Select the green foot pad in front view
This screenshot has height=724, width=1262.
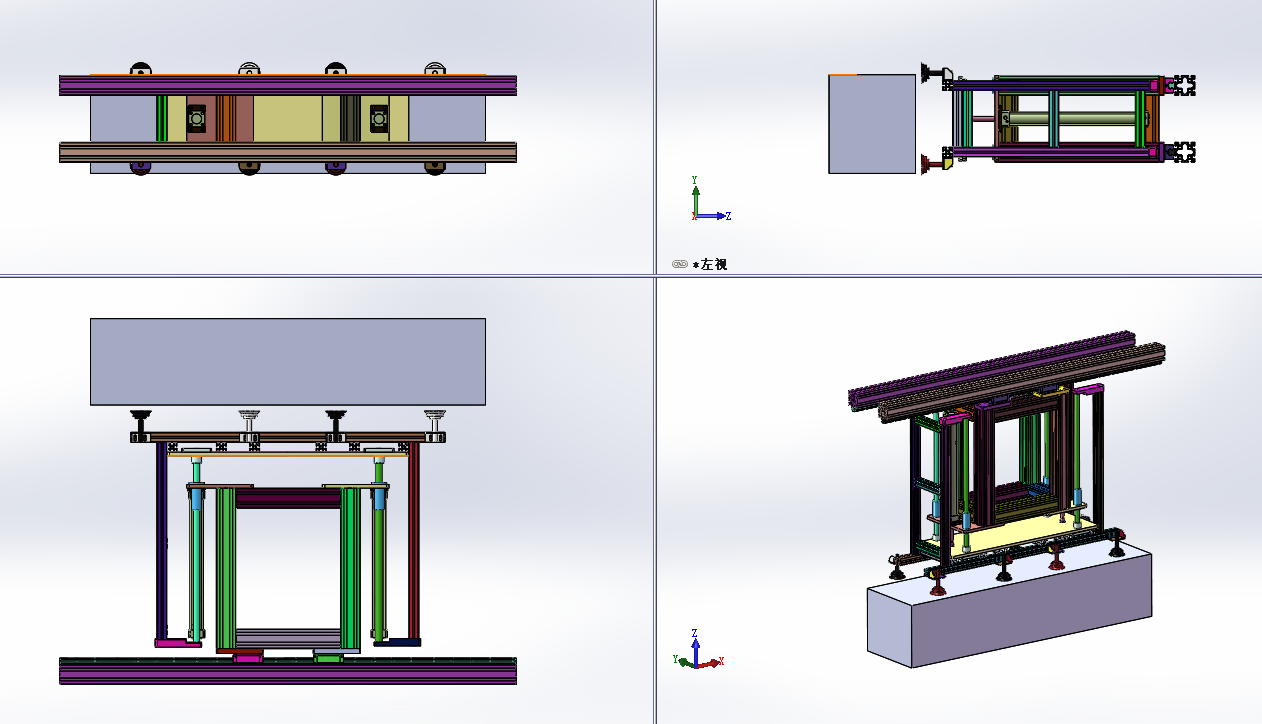coord(328,657)
